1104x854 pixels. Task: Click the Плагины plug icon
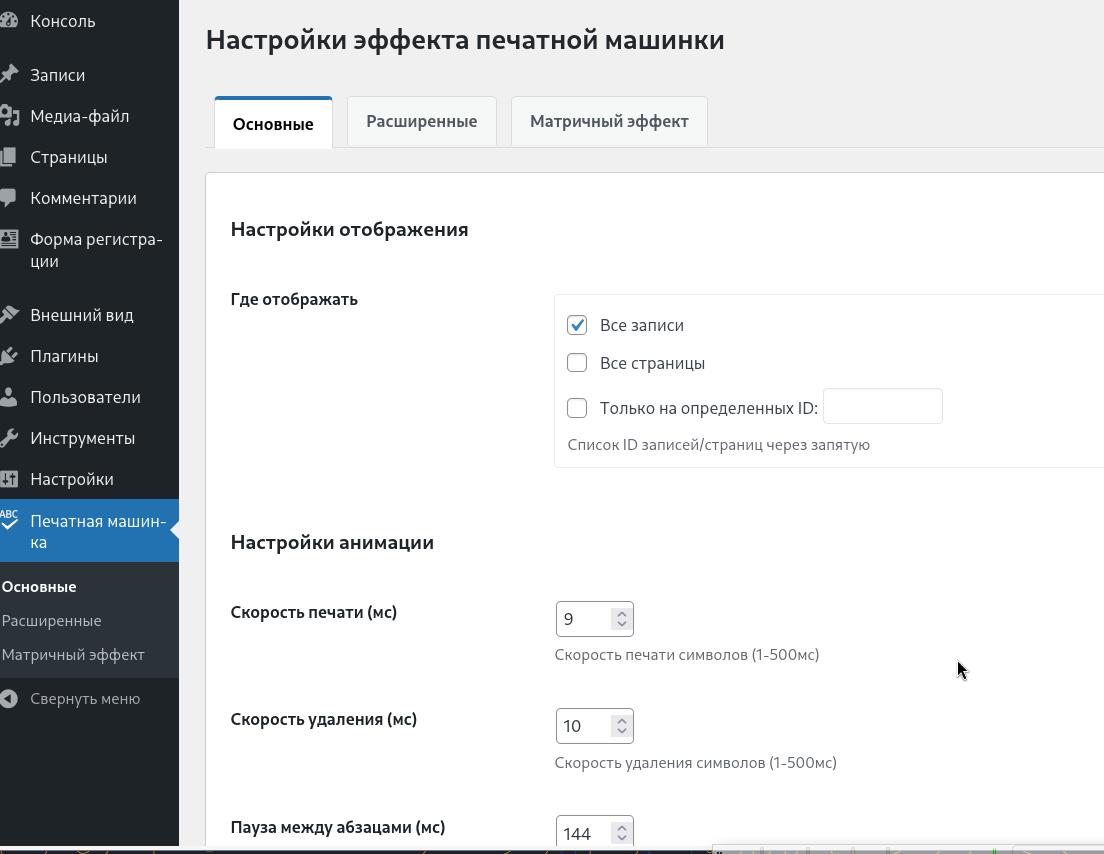point(9,356)
